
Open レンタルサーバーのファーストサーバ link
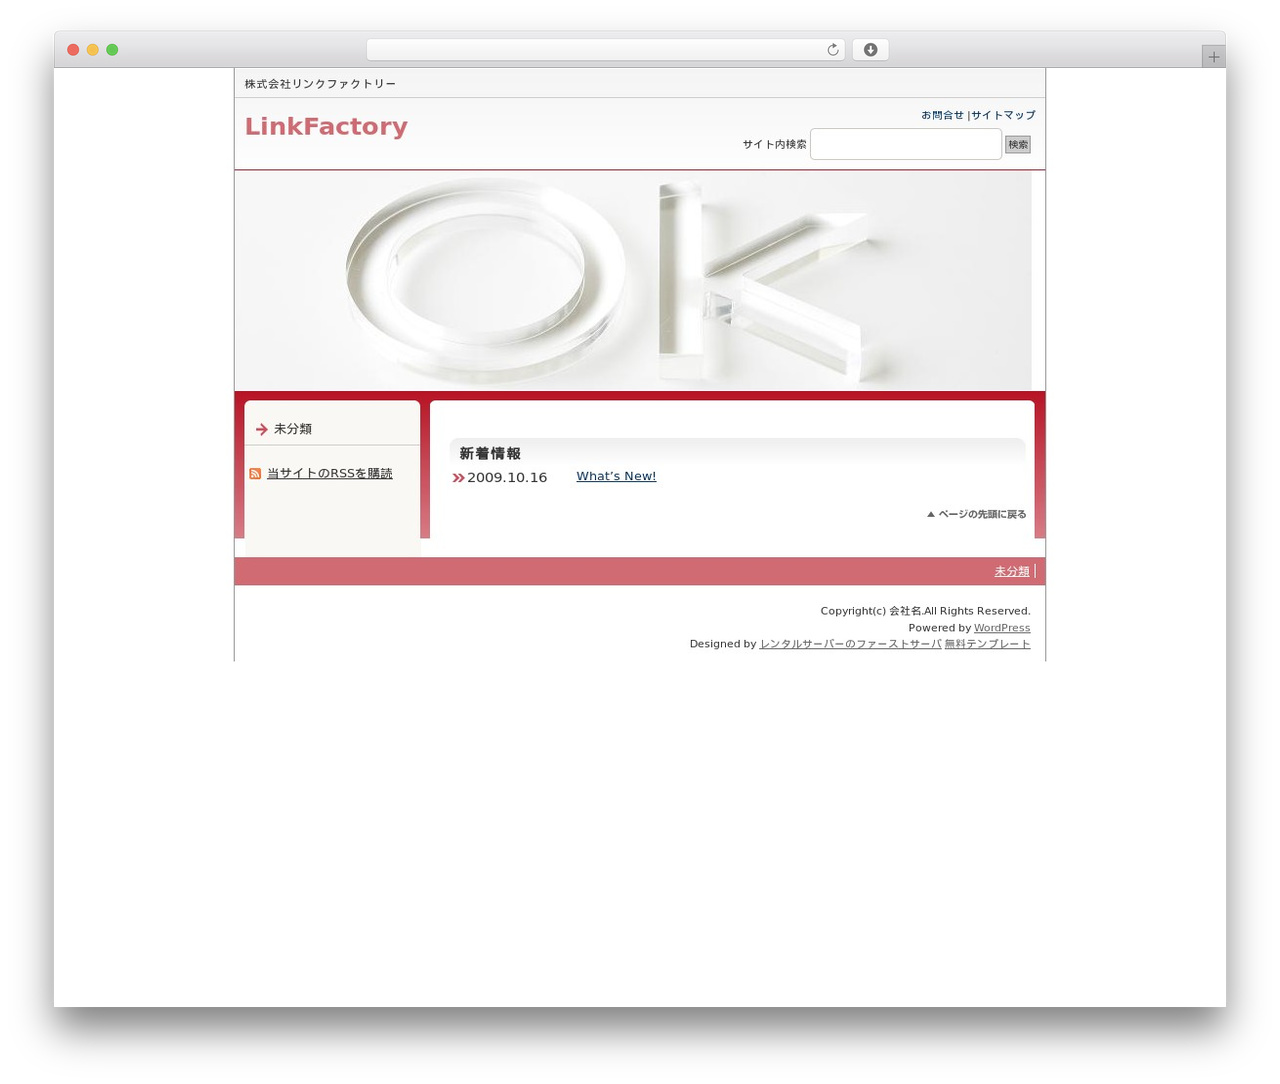pyautogui.click(x=850, y=644)
